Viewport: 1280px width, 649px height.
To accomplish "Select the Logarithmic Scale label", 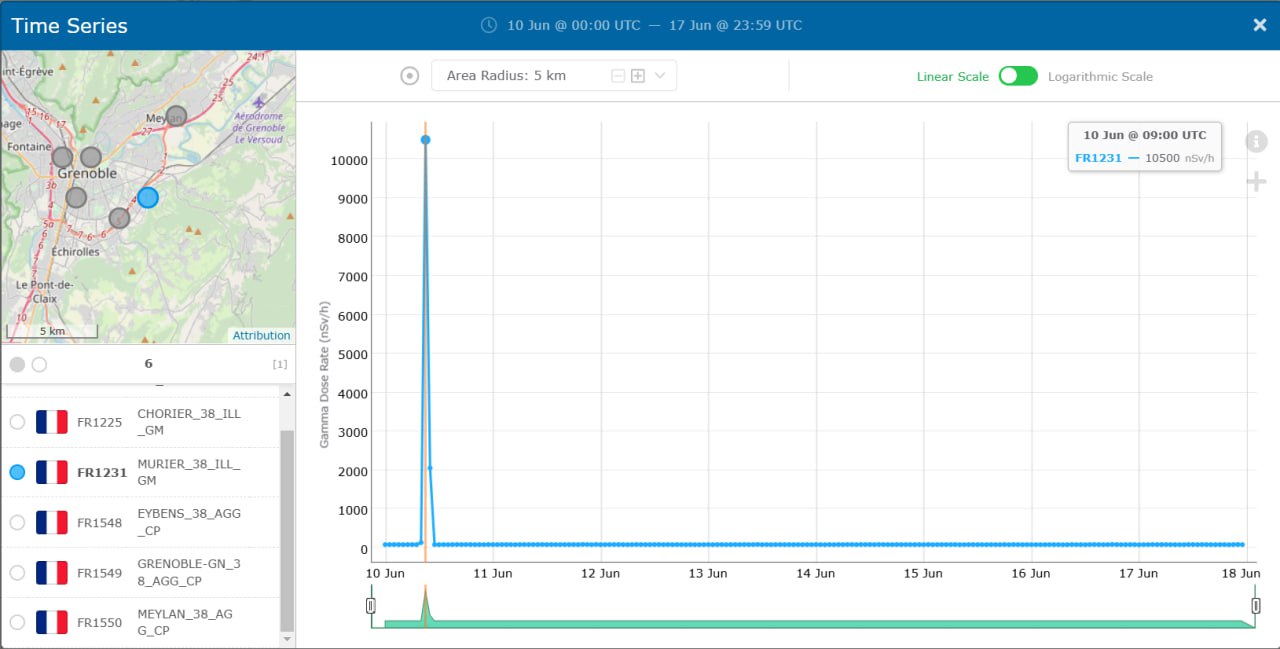I will [1100, 77].
